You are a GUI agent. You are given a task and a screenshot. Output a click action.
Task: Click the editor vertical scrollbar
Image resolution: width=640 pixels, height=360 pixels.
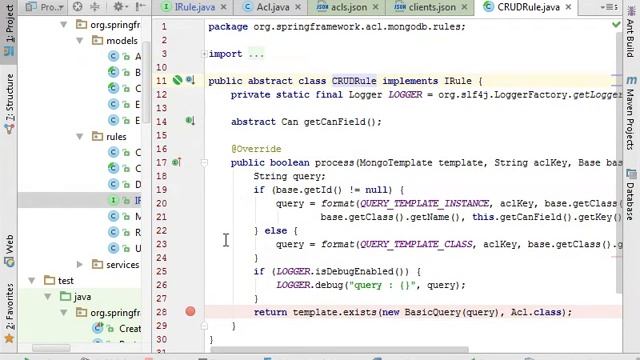tap(619, 163)
